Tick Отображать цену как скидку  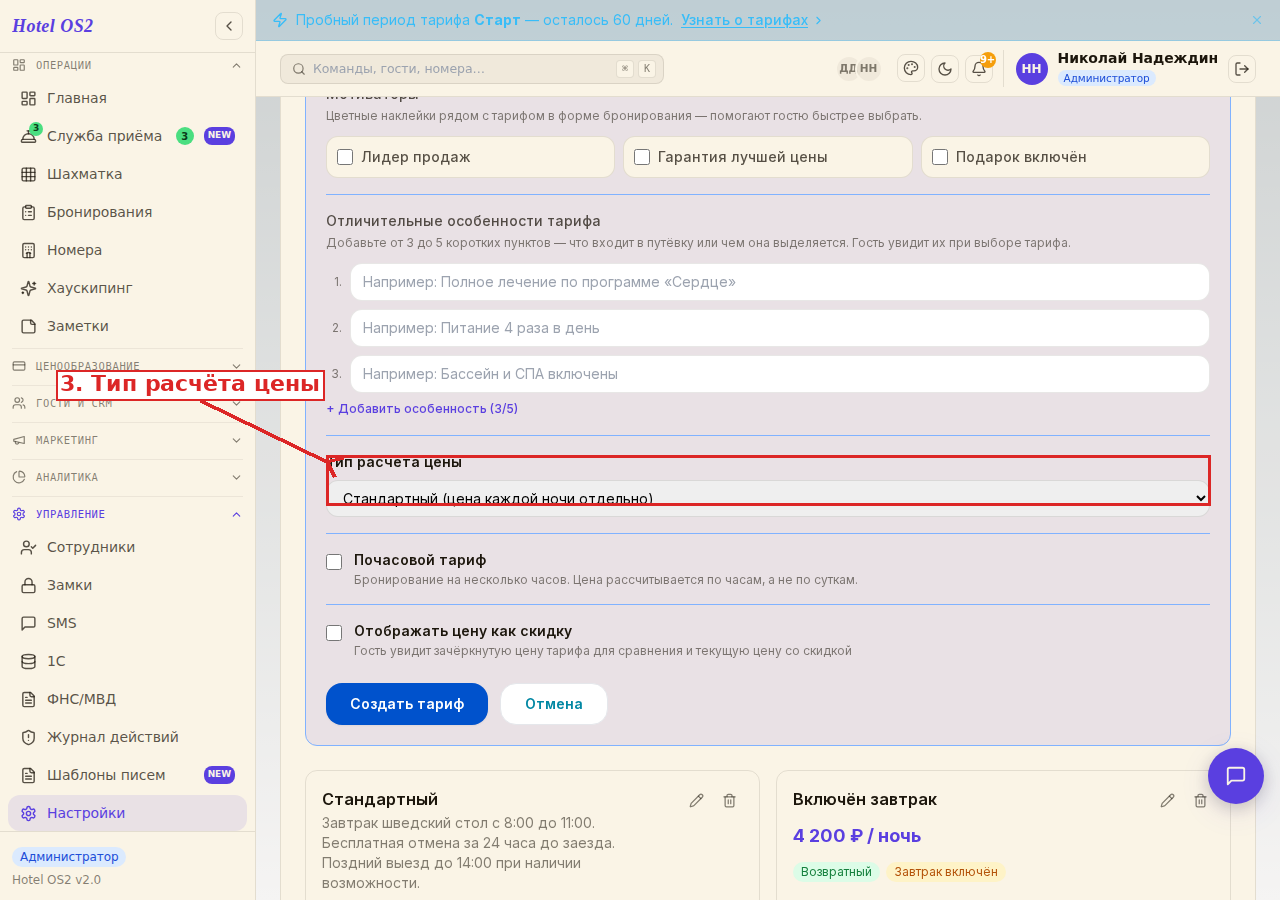coord(334,633)
